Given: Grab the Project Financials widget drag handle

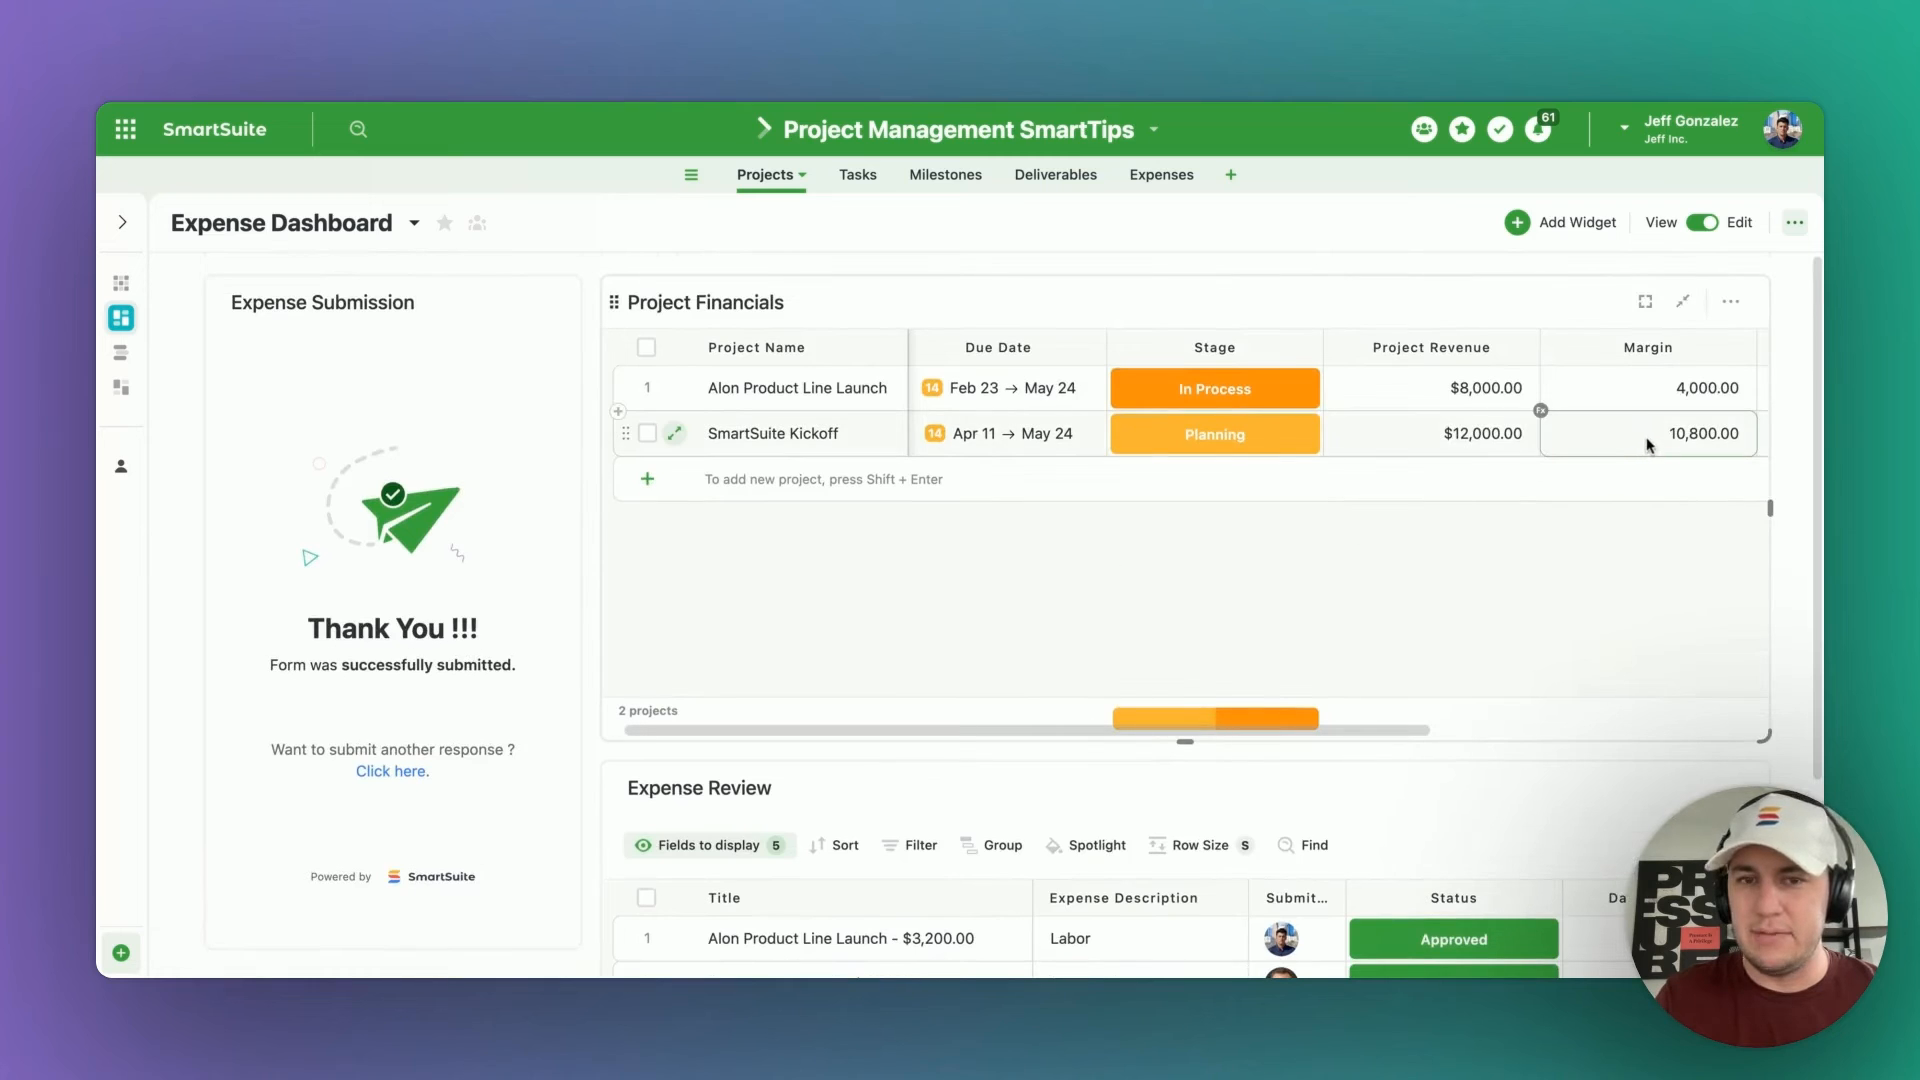Looking at the screenshot, I should point(614,302).
